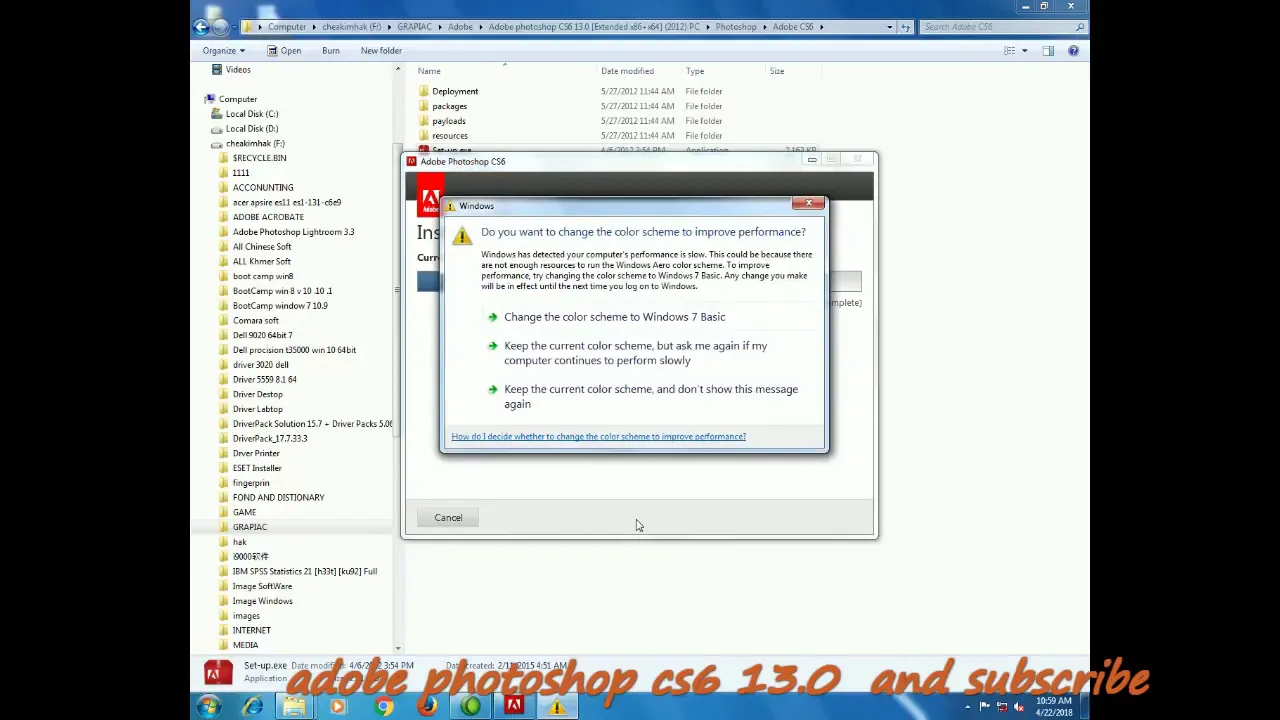Image resolution: width=1280 pixels, height=720 pixels.
Task: Select Computer in address breadcrumb
Action: point(286,27)
